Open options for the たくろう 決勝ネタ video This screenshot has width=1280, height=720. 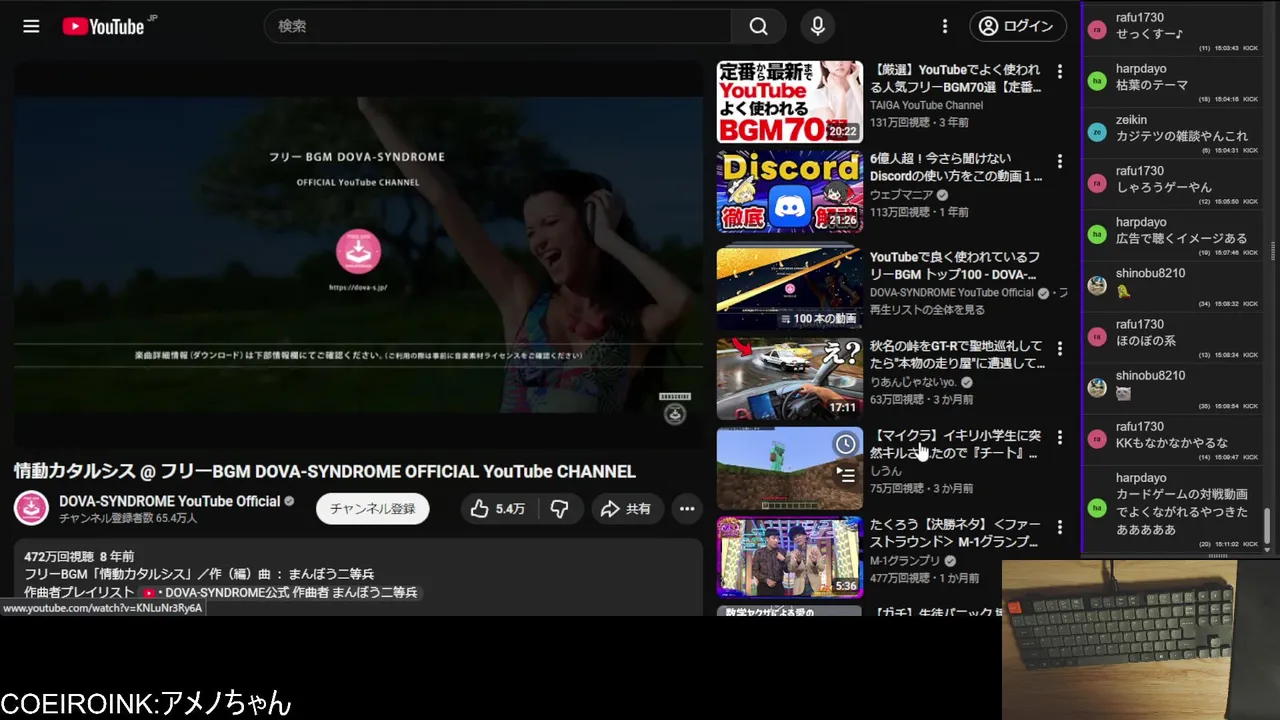click(x=1060, y=527)
